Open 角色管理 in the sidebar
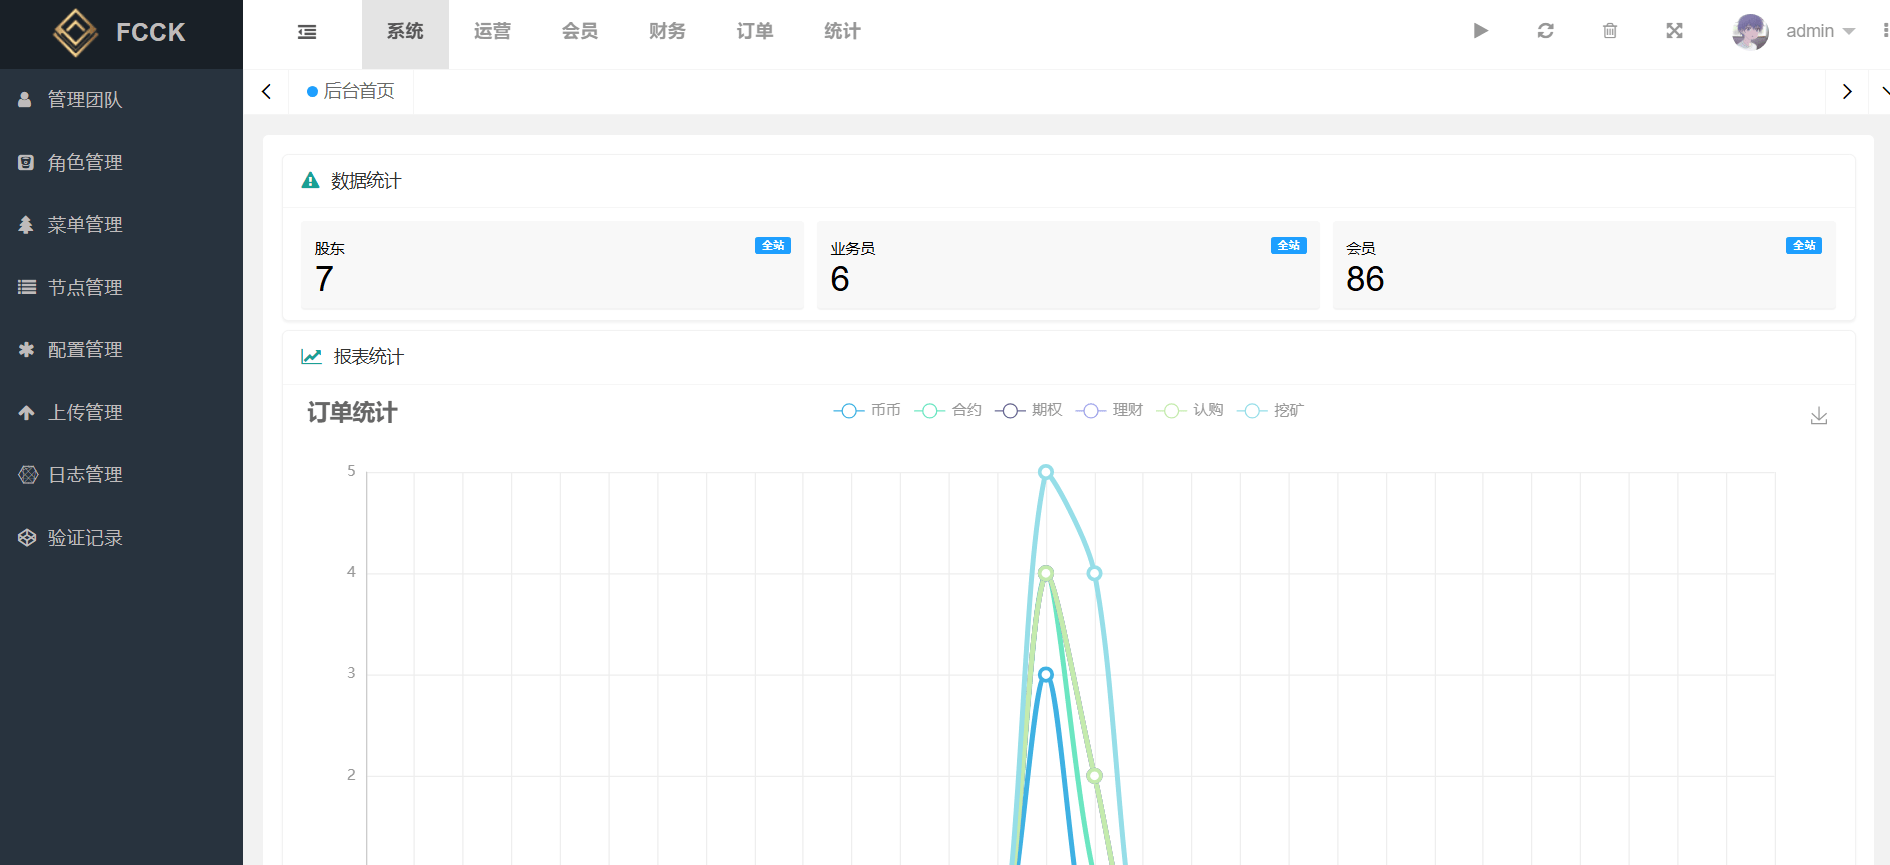 tap(85, 162)
